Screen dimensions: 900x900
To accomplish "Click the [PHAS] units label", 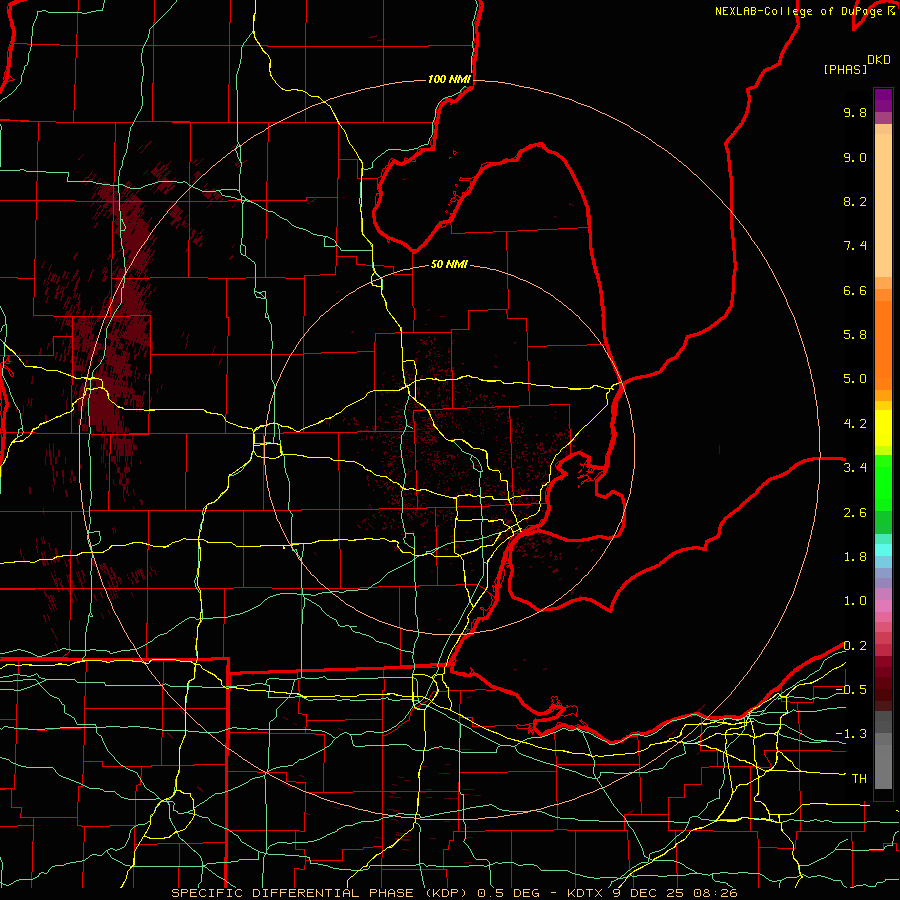I will coord(845,69).
